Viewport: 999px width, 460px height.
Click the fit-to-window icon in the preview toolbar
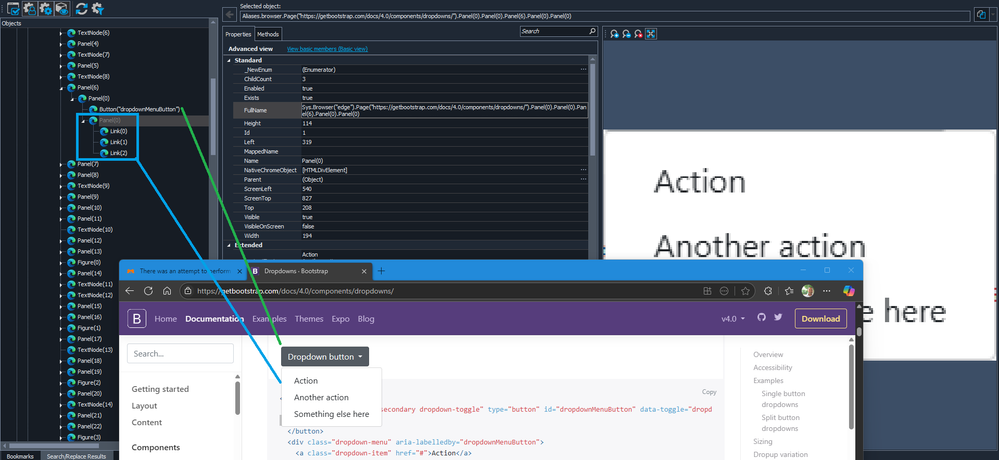coord(651,34)
